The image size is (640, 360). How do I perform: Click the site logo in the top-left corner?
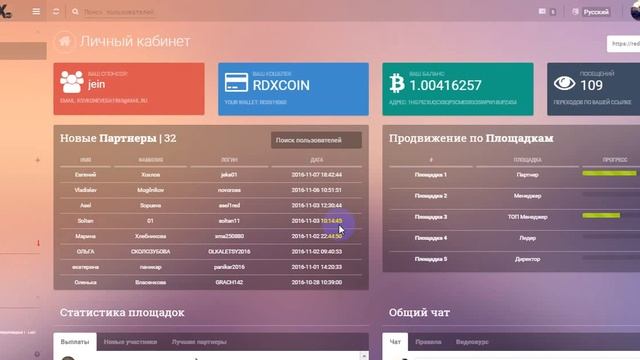[x=5, y=11]
